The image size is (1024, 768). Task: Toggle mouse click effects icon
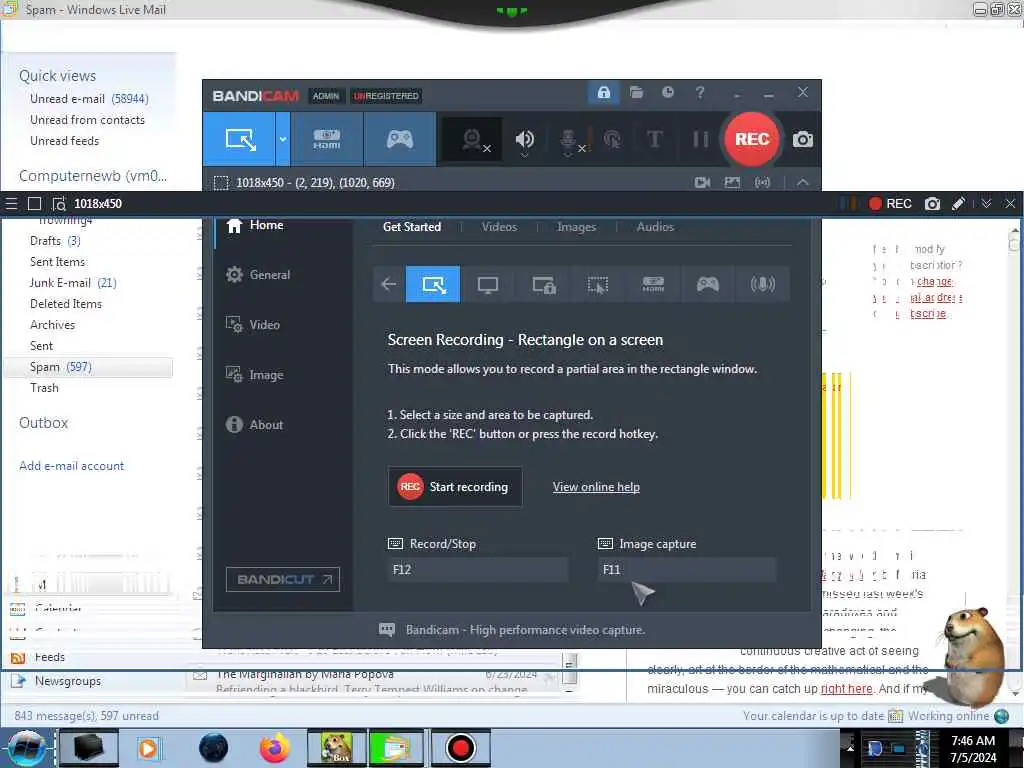click(612, 139)
